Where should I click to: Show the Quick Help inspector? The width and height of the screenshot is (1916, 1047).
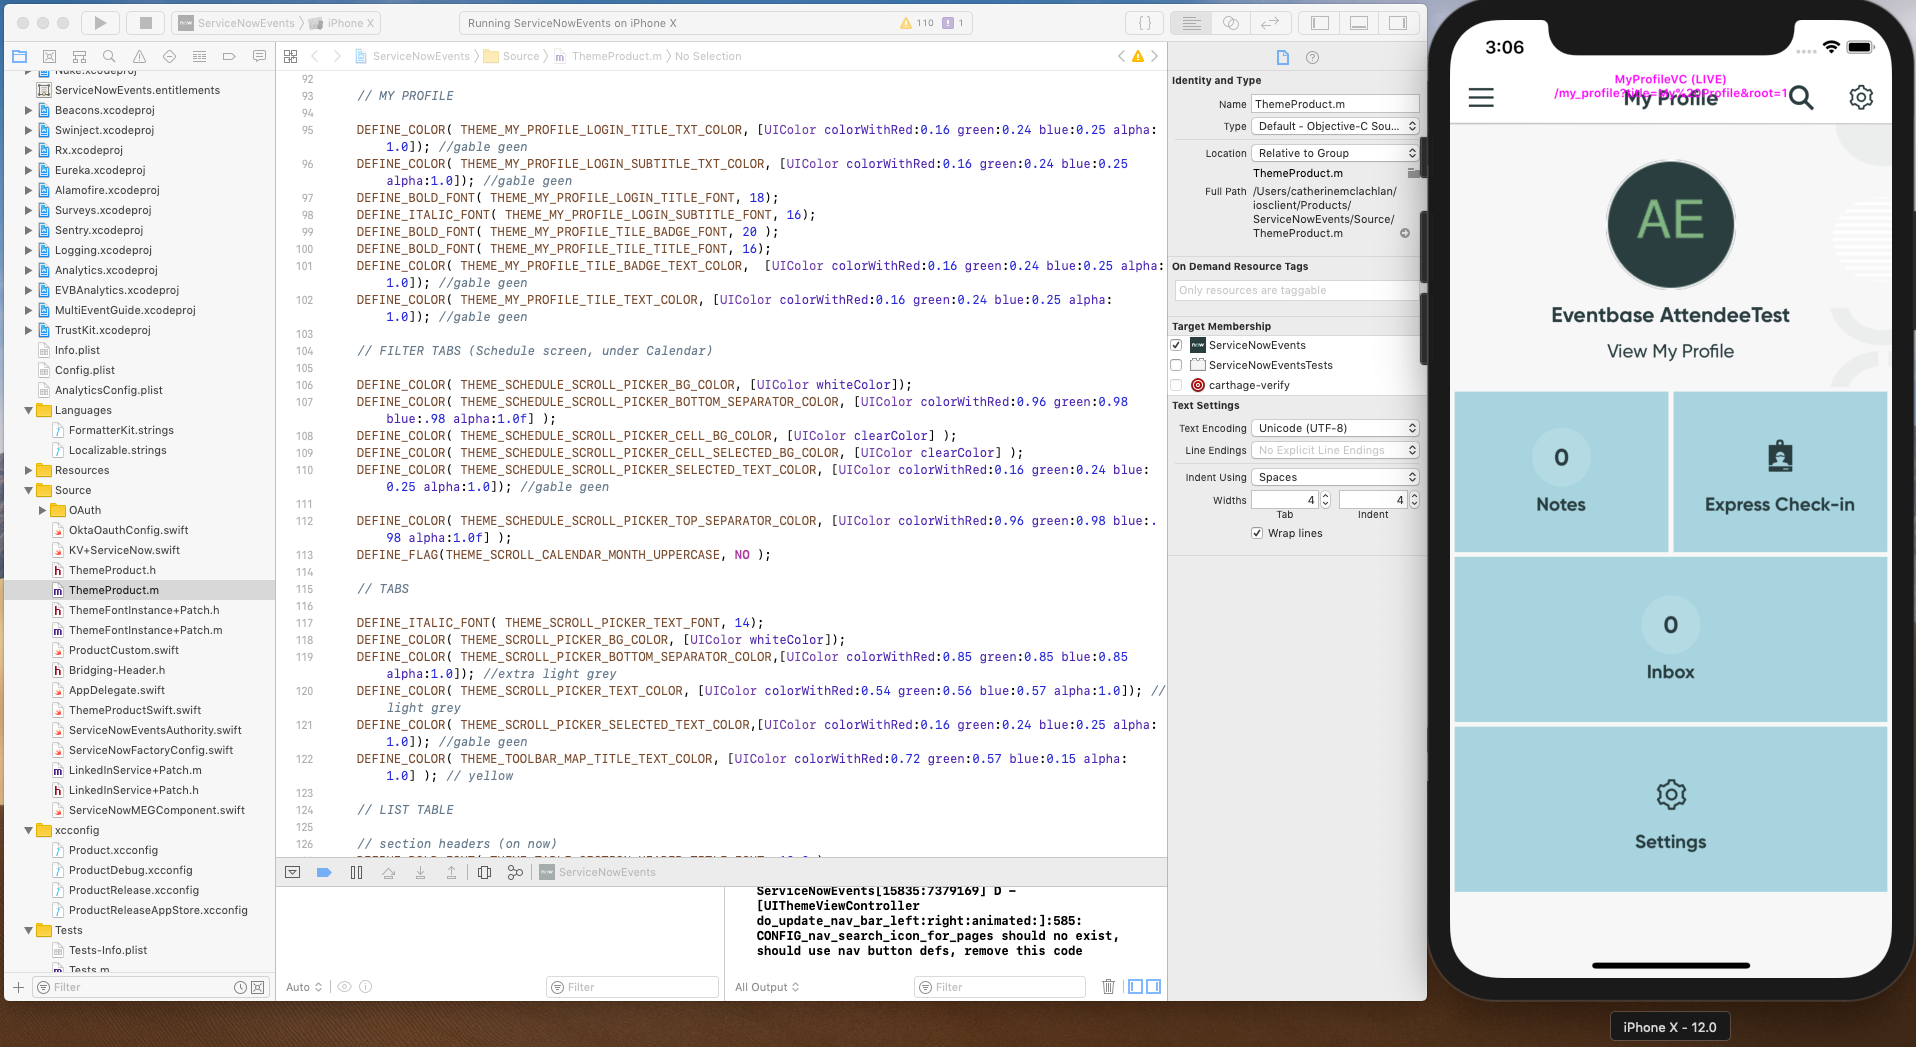tap(1313, 57)
